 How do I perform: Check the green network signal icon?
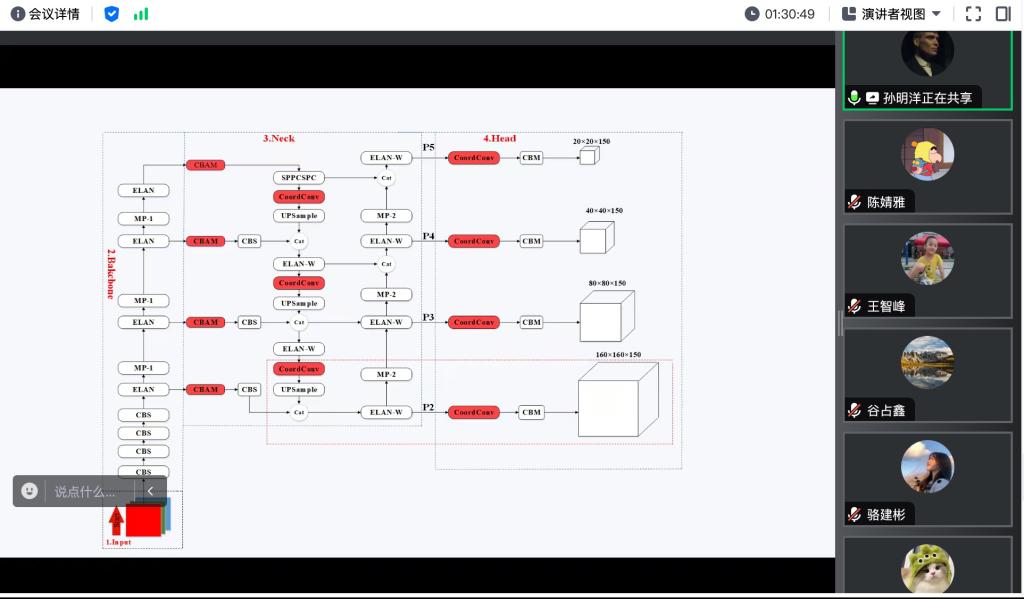[x=141, y=14]
